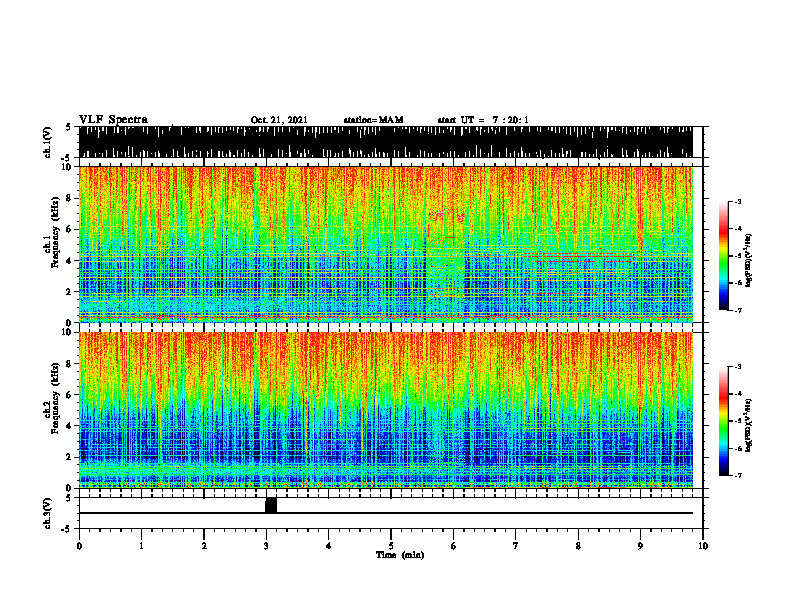Click time axis tick label '6'
This screenshot has width=792, height=612.
pyautogui.click(x=453, y=546)
